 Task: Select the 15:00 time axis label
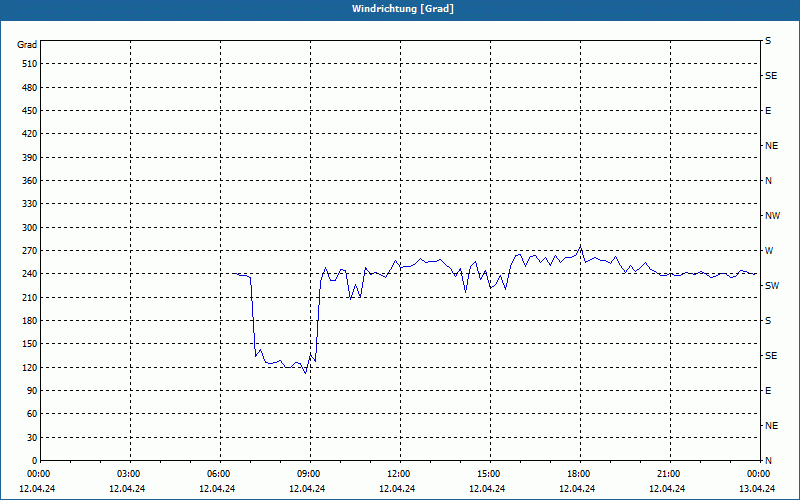coord(488,473)
